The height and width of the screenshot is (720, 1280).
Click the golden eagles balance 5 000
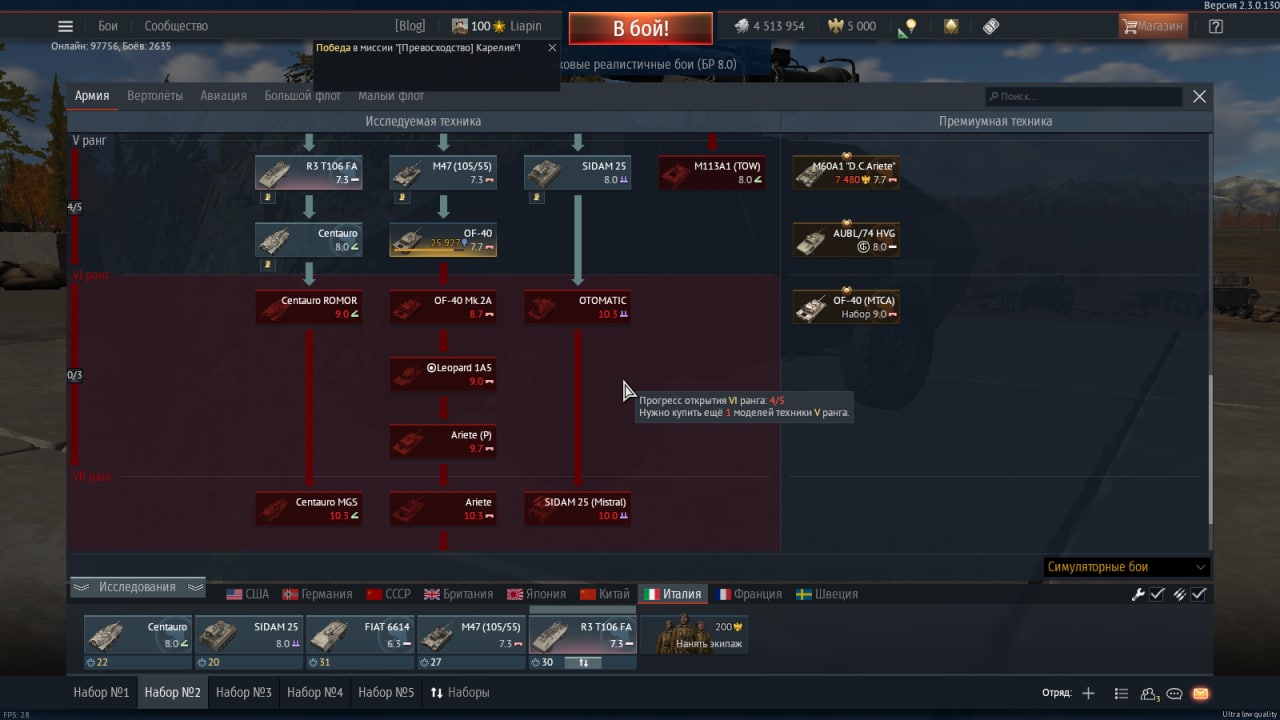pyautogui.click(x=852, y=27)
